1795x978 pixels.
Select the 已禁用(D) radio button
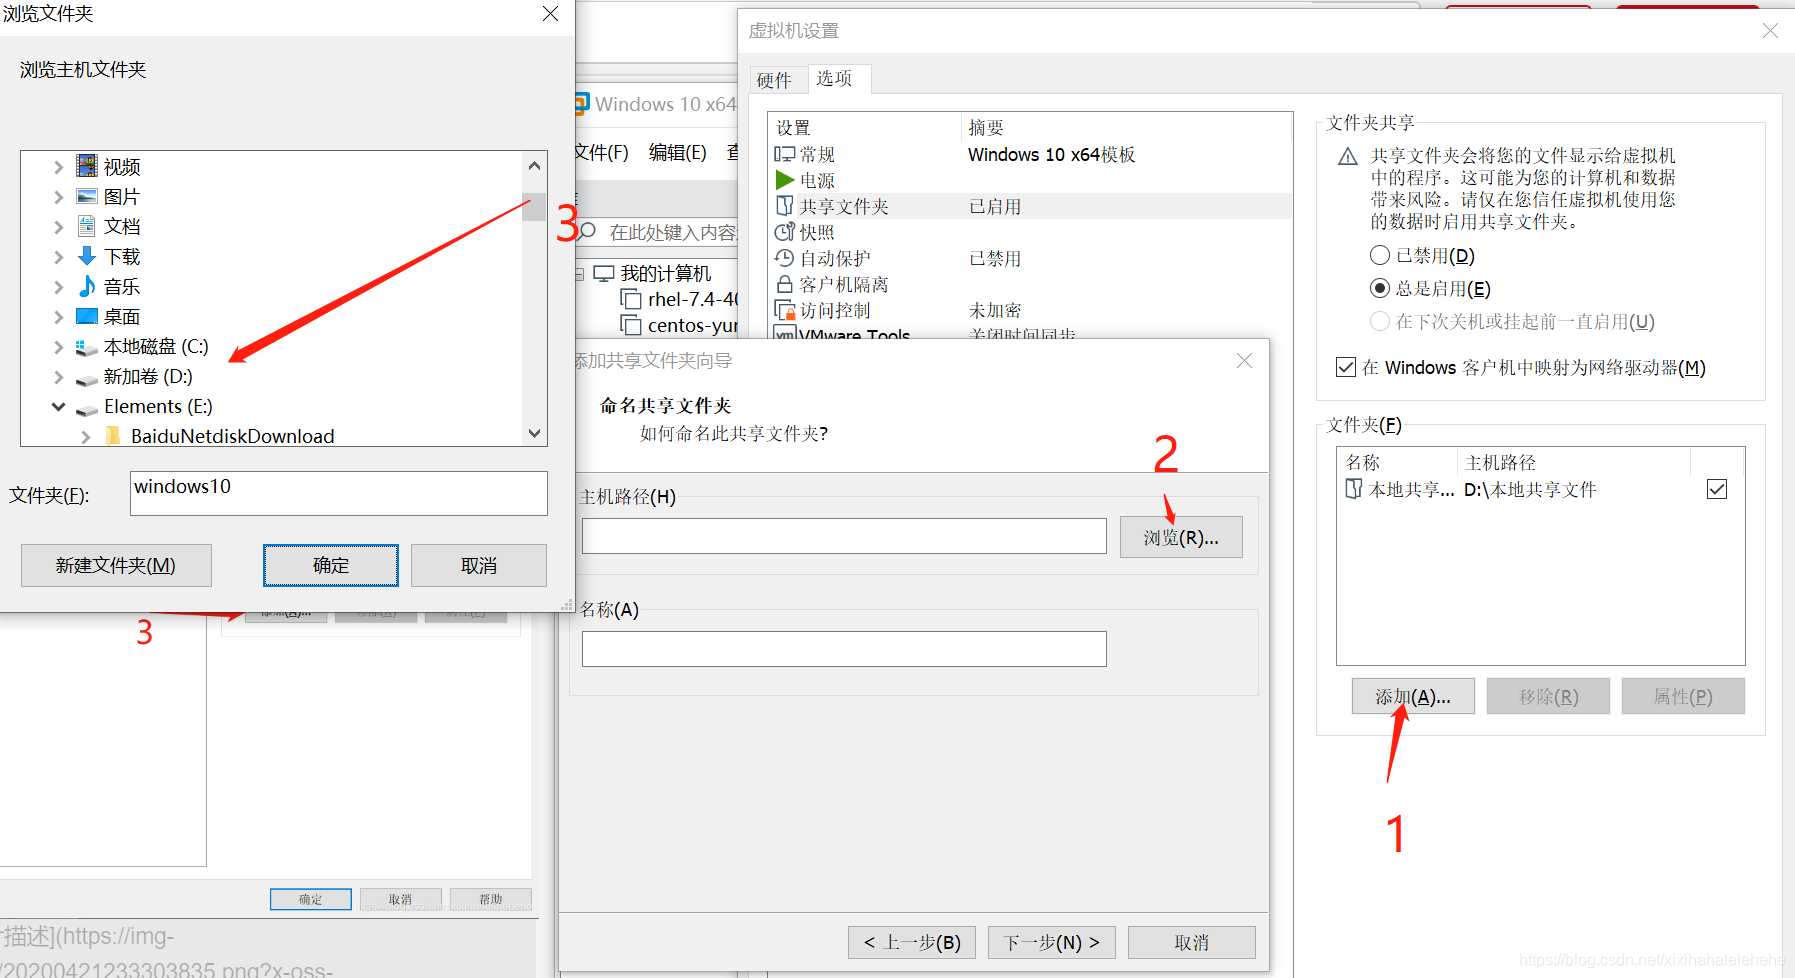coord(1380,255)
